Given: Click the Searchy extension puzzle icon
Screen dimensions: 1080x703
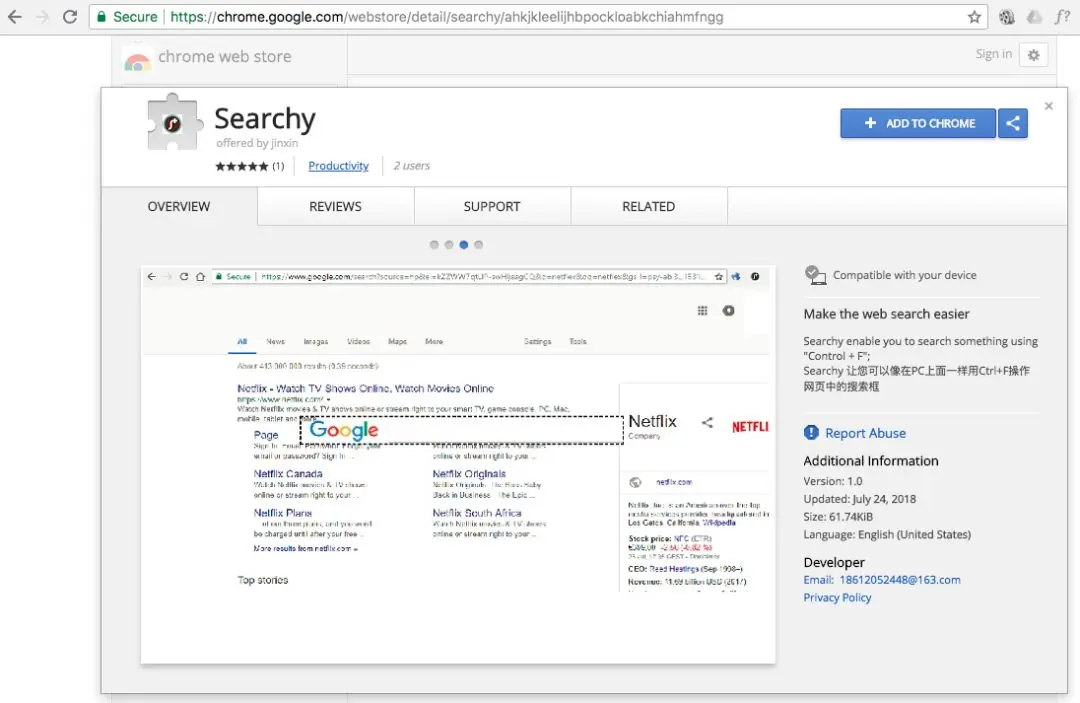Looking at the screenshot, I should (175, 122).
